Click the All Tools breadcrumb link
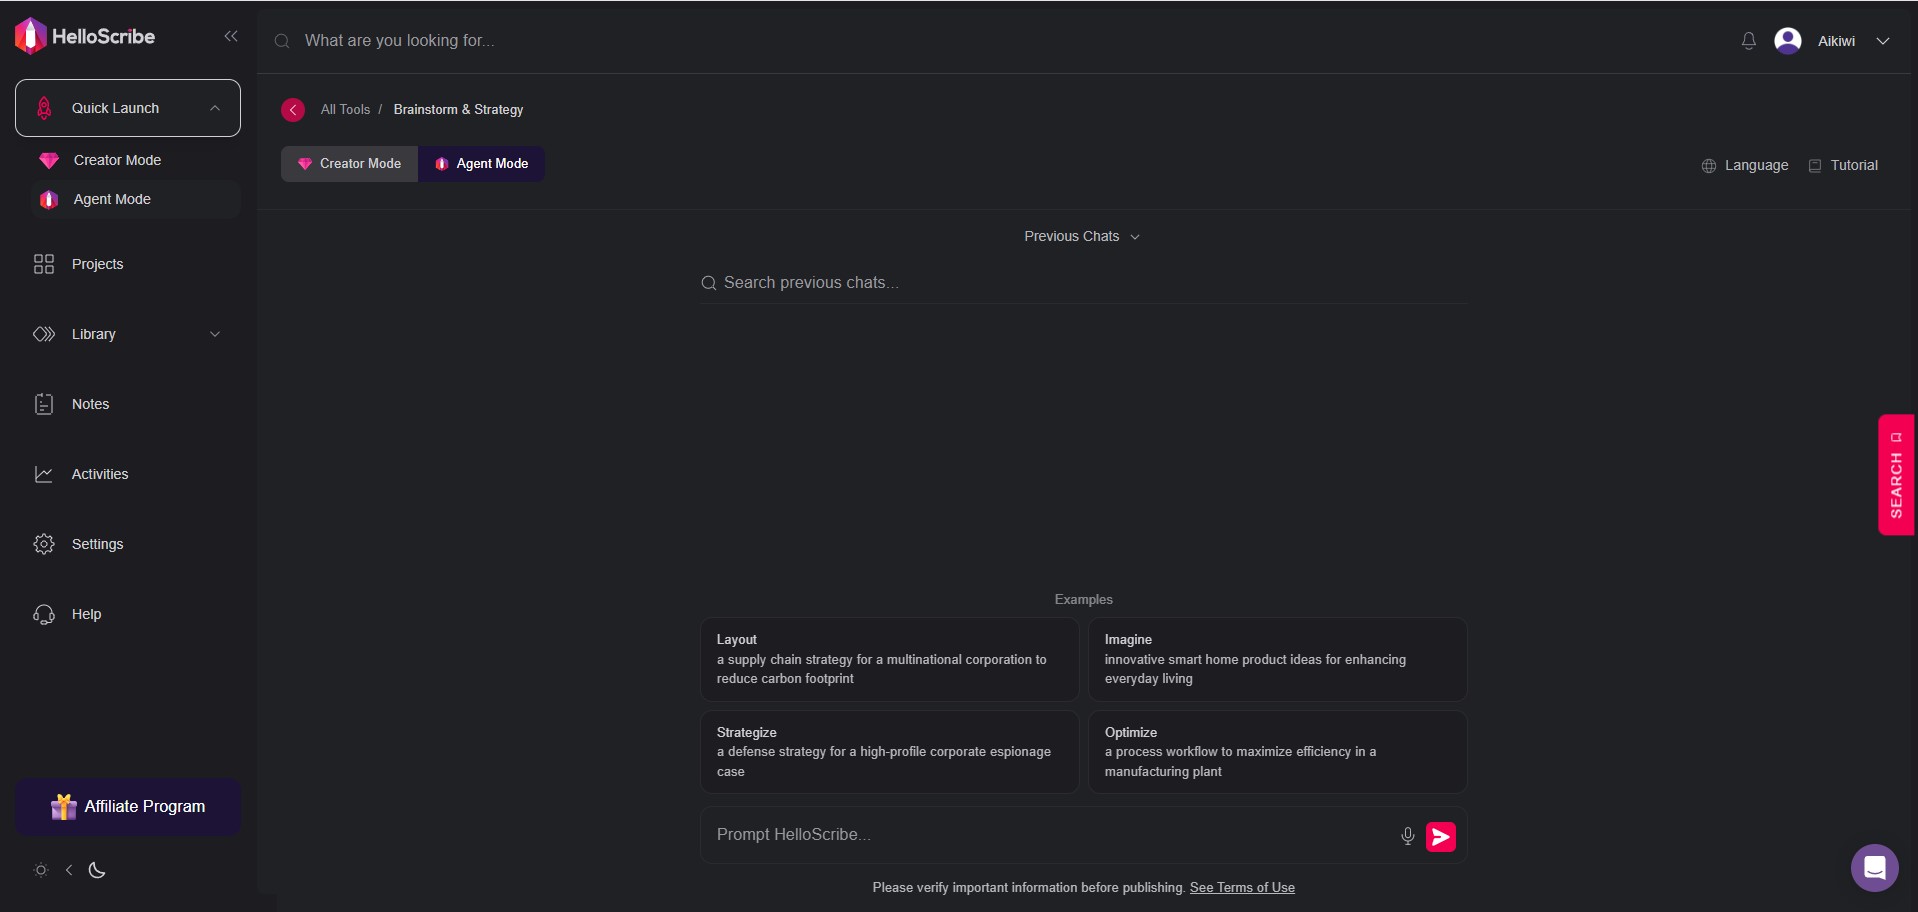 pos(345,110)
